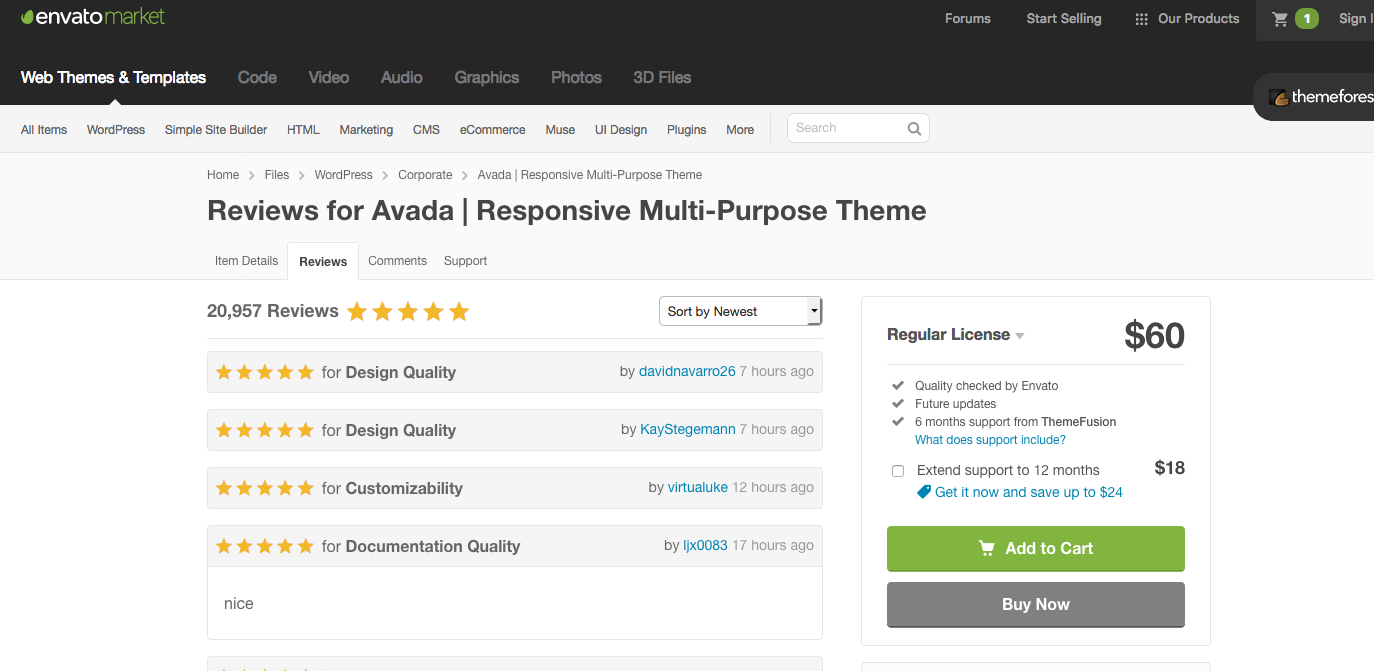
Task: Click the 'nice' review text
Action: coord(239,604)
